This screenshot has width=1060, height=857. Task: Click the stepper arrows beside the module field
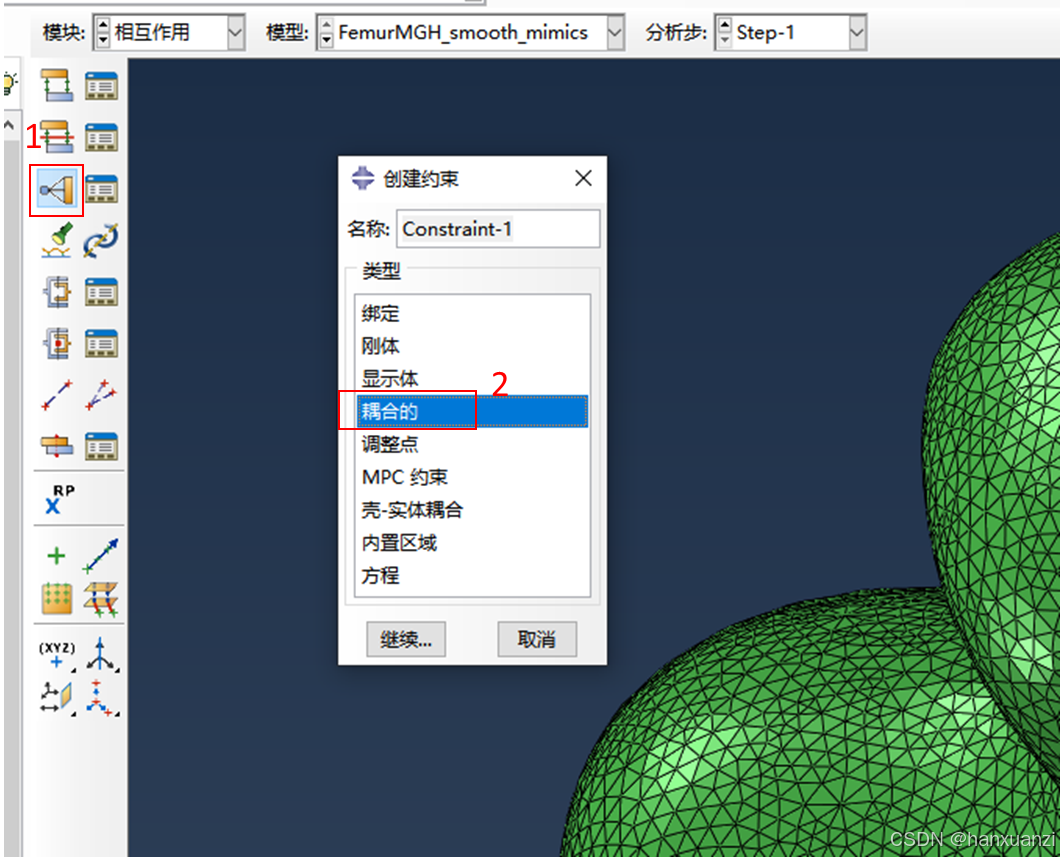pos(103,32)
